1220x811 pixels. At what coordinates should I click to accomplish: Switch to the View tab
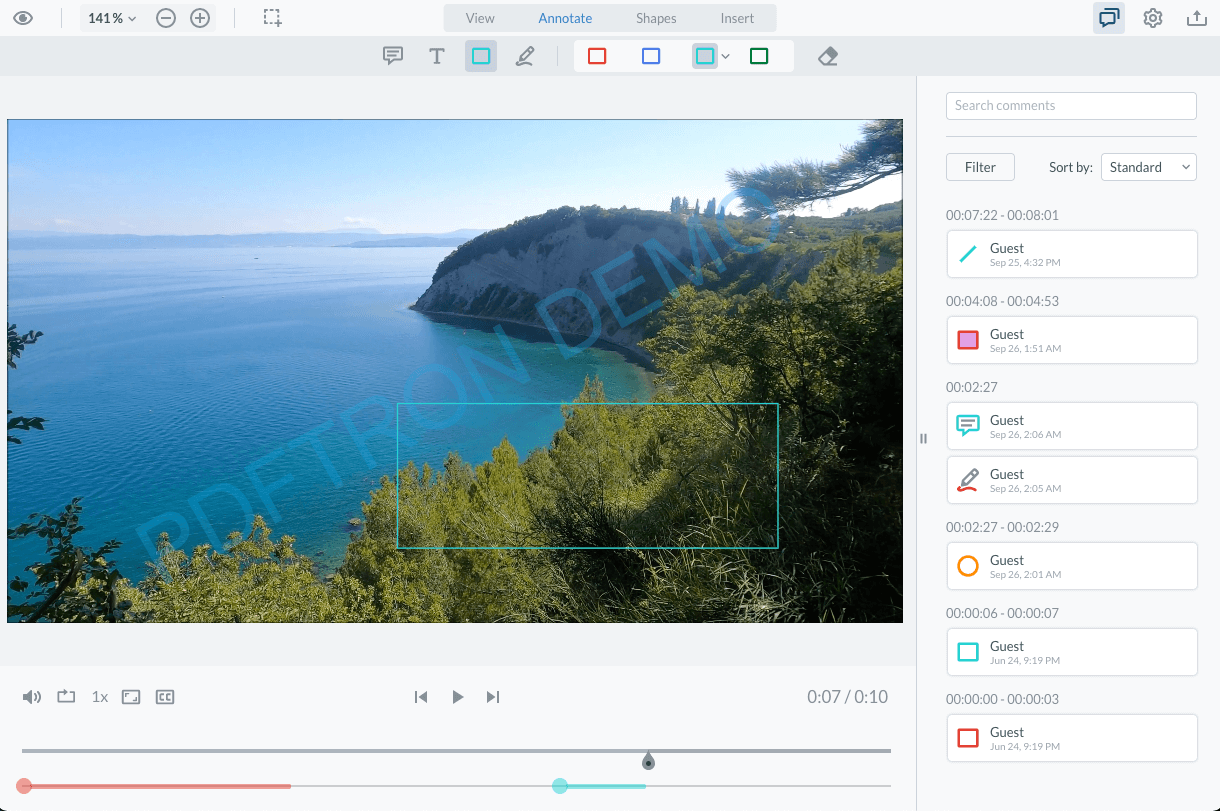point(480,18)
